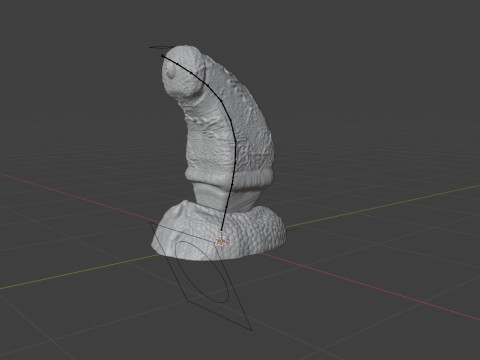This screenshot has width=480, height=360.
Task: Select the topmost endpoint of the black curve
Action: pos(162,56)
